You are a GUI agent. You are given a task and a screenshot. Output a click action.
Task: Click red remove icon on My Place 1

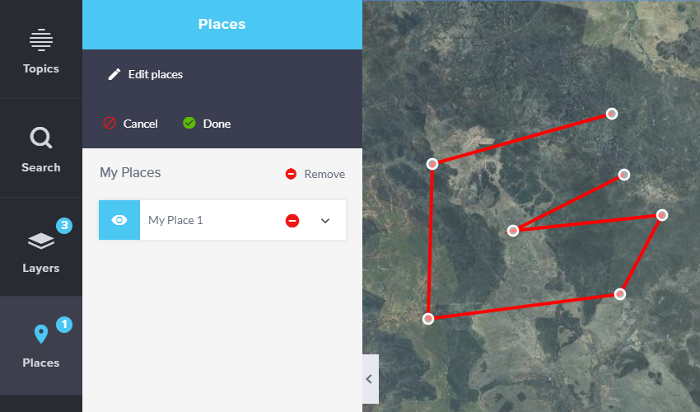coord(292,220)
